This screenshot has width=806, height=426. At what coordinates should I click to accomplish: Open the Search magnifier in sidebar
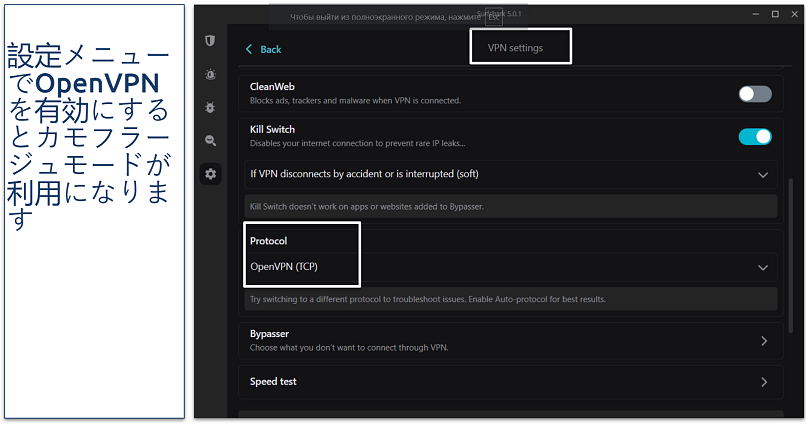tap(210, 141)
